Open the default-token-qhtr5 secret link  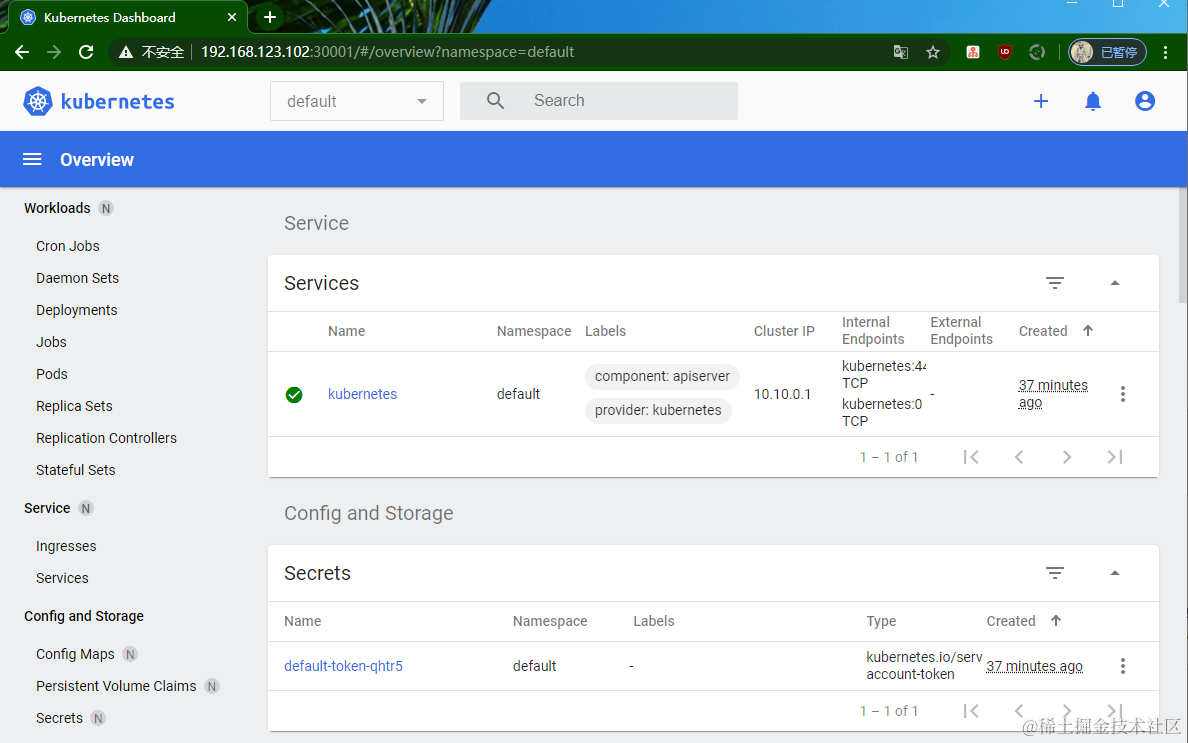pyautogui.click(x=343, y=666)
